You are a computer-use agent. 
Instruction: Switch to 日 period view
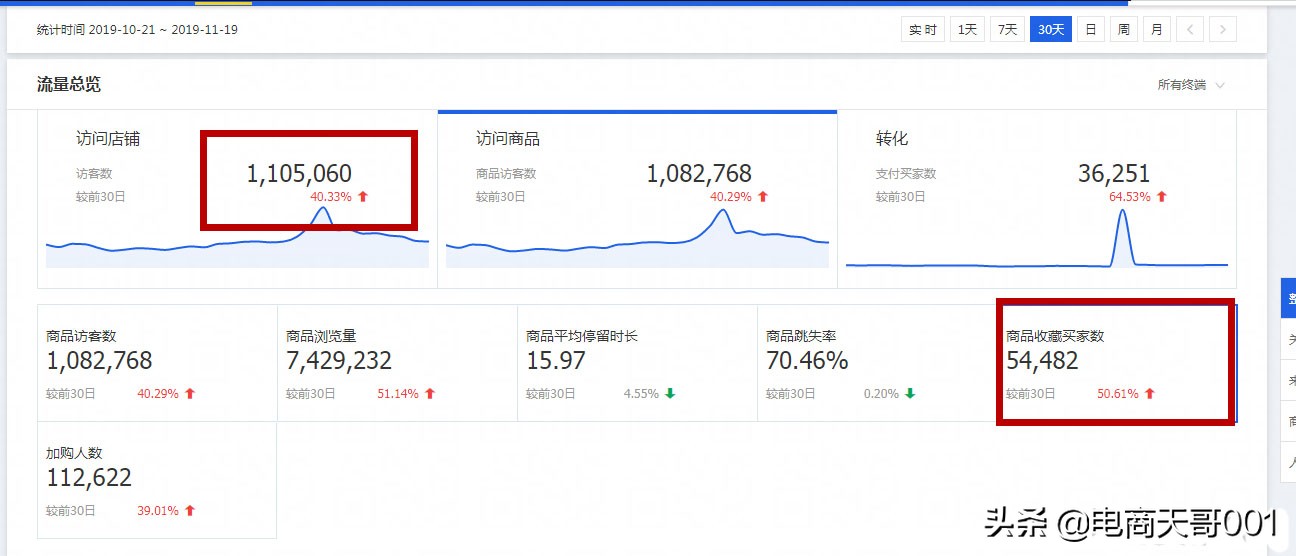(x=1091, y=29)
